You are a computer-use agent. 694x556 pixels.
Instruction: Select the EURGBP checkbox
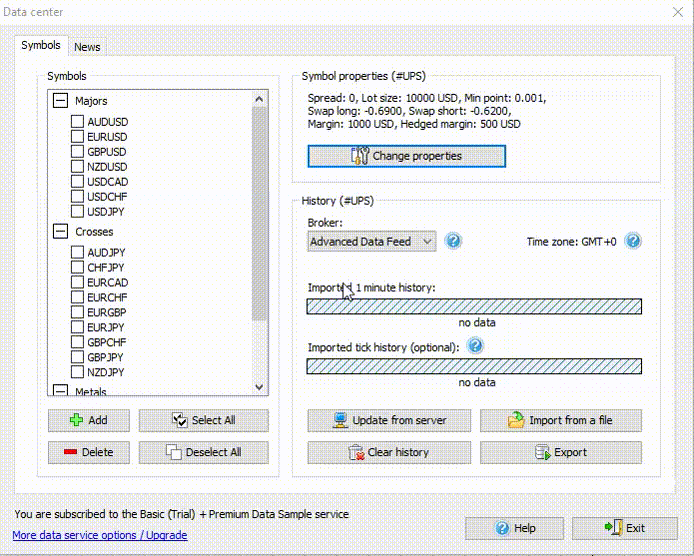pyautogui.click(x=77, y=312)
